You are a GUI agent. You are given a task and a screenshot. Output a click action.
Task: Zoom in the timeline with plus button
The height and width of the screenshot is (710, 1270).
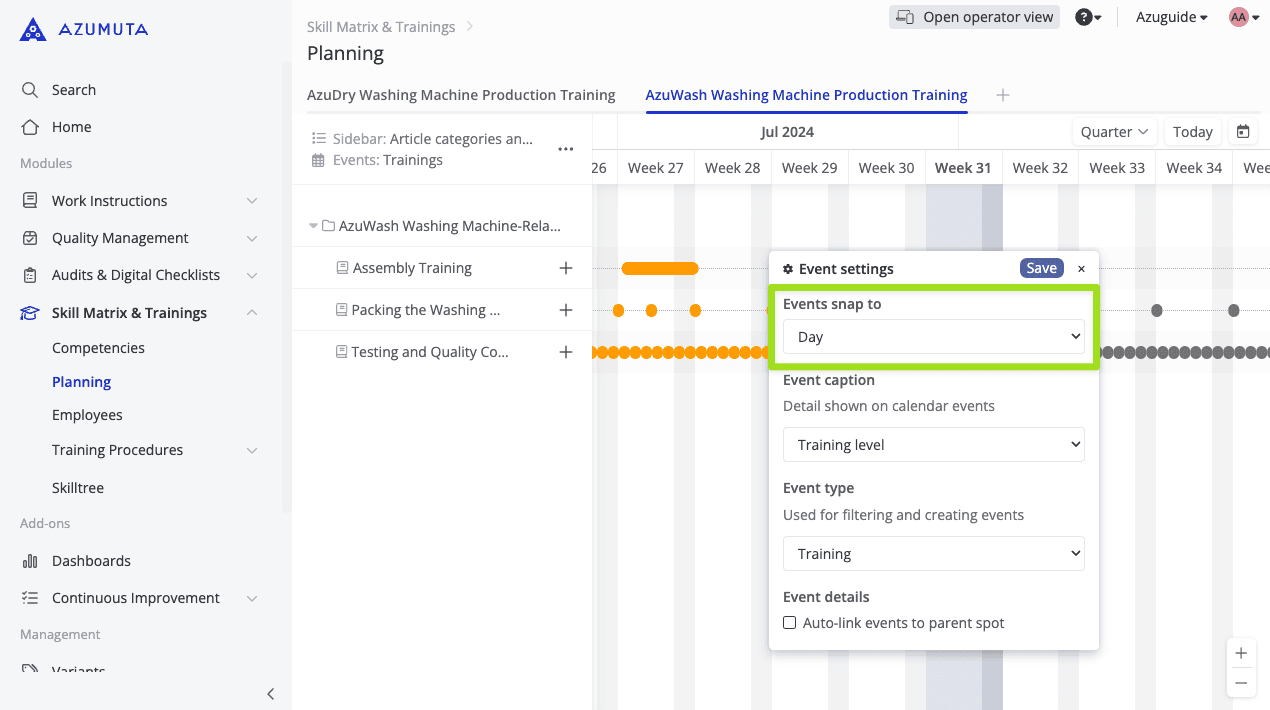[1241, 653]
